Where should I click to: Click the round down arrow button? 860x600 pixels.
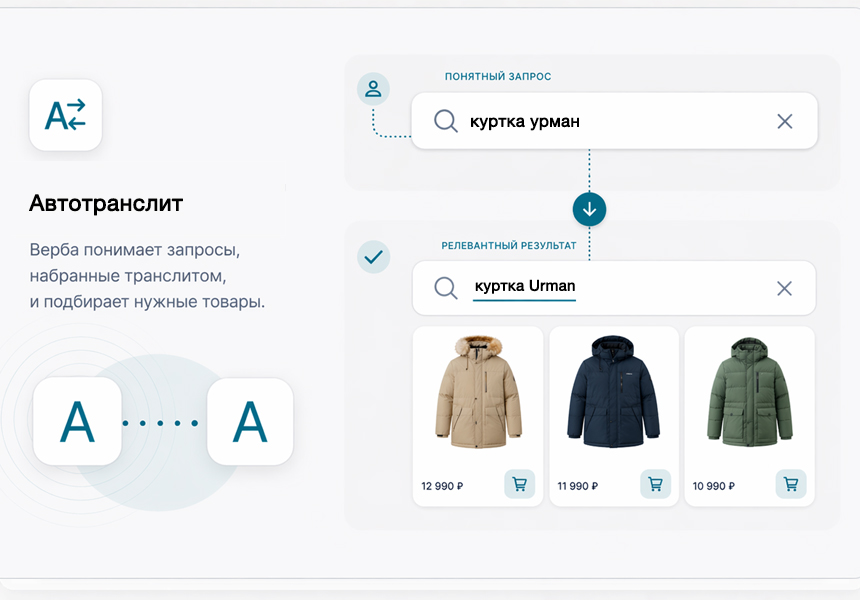(589, 209)
